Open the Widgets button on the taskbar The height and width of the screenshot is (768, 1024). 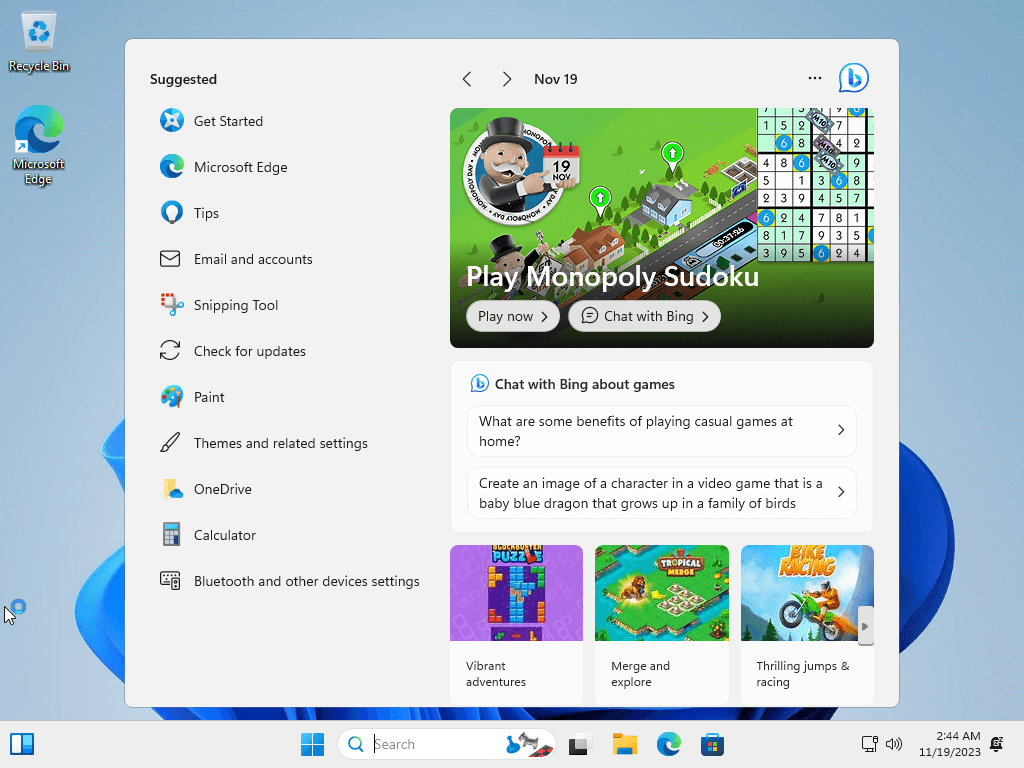pyautogui.click(x=22, y=744)
